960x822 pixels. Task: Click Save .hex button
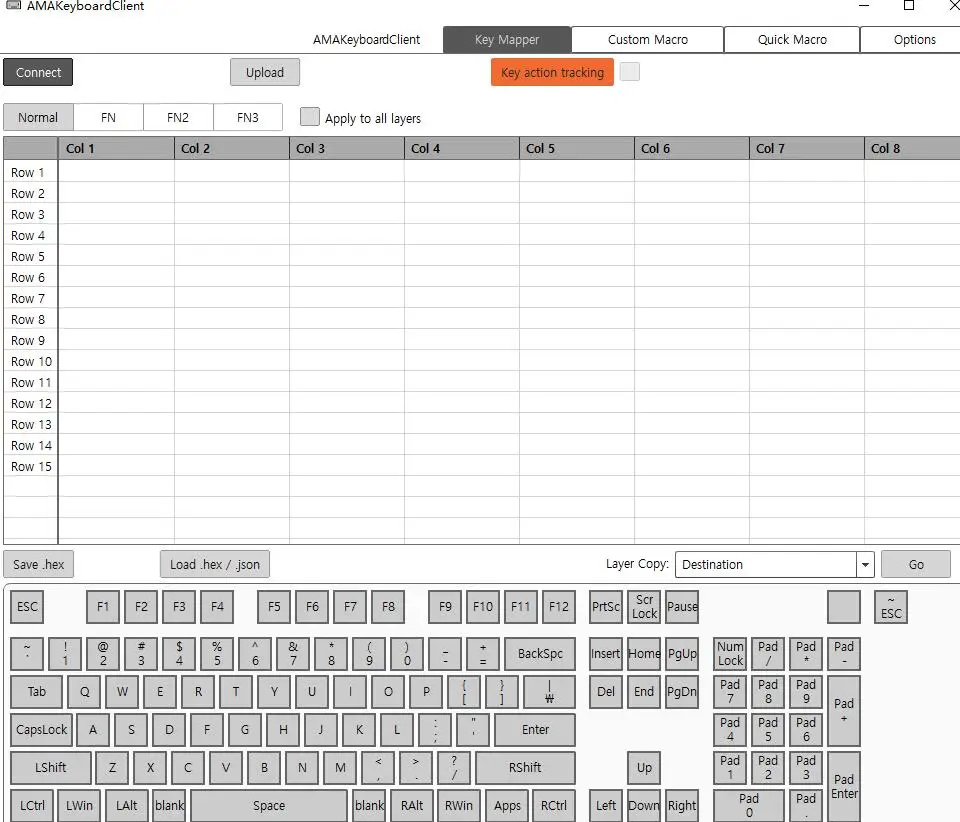pyautogui.click(x=39, y=564)
